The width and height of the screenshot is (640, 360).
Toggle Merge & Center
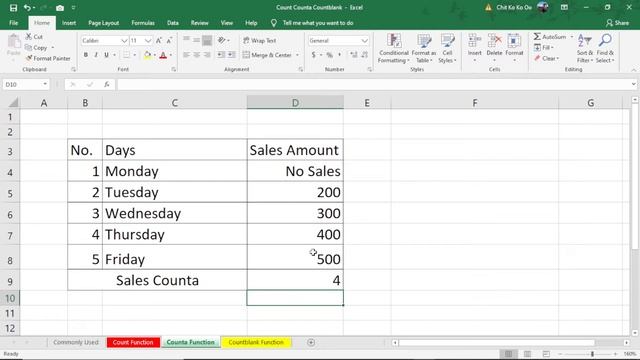267,55
